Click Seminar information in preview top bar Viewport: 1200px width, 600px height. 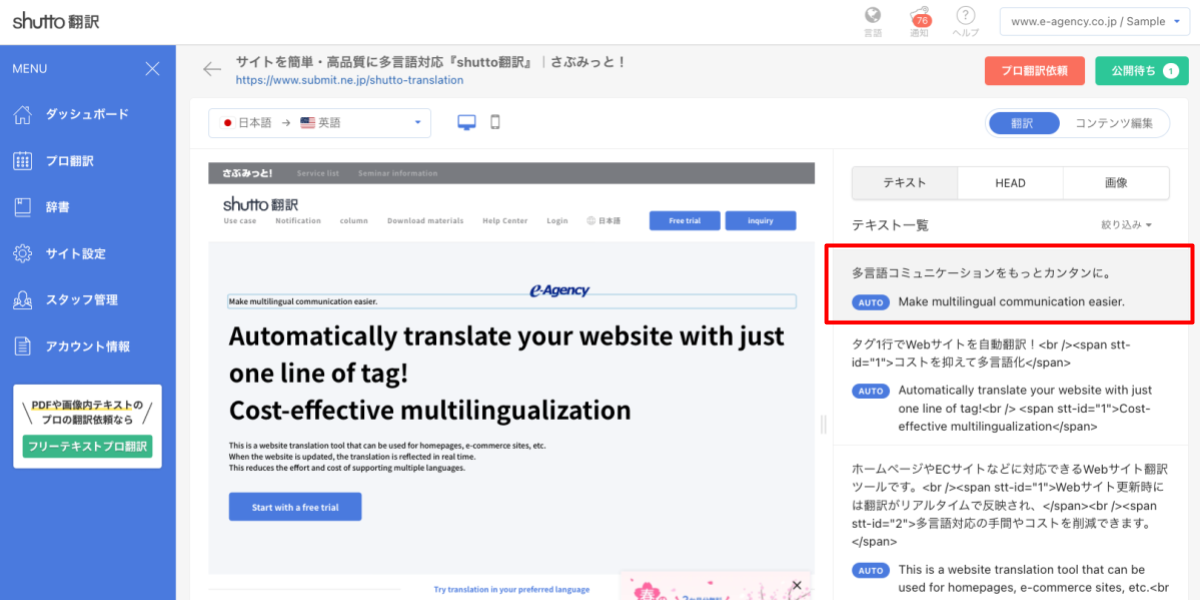398,173
